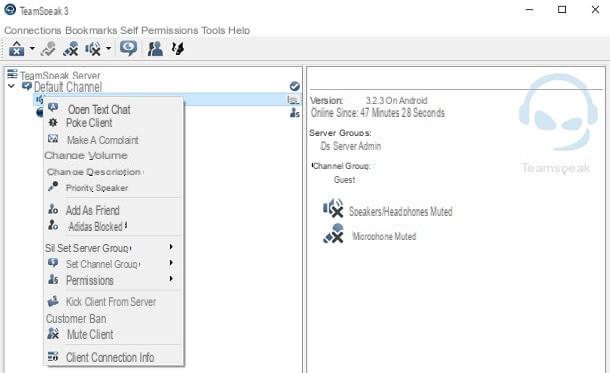Choose Add As Friend menu entry
Screen dimensions: 610x373
(x=93, y=210)
